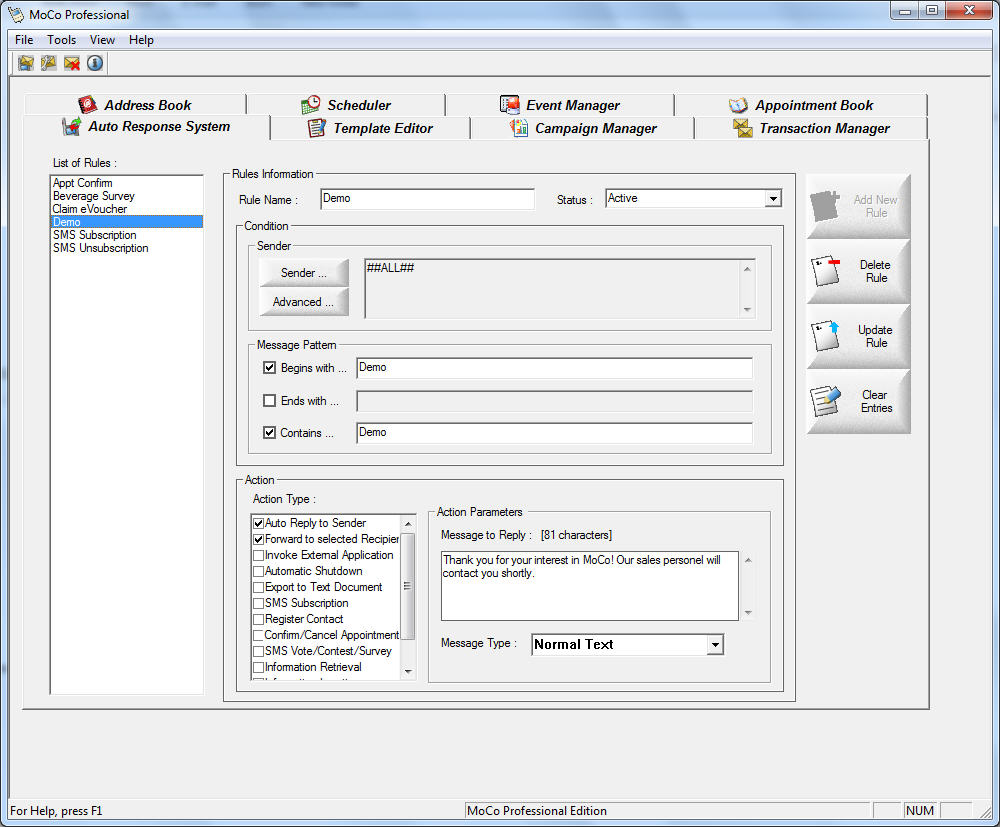The height and width of the screenshot is (827, 1000).
Task: Click the Advanced ... button
Action: pyautogui.click(x=304, y=302)
